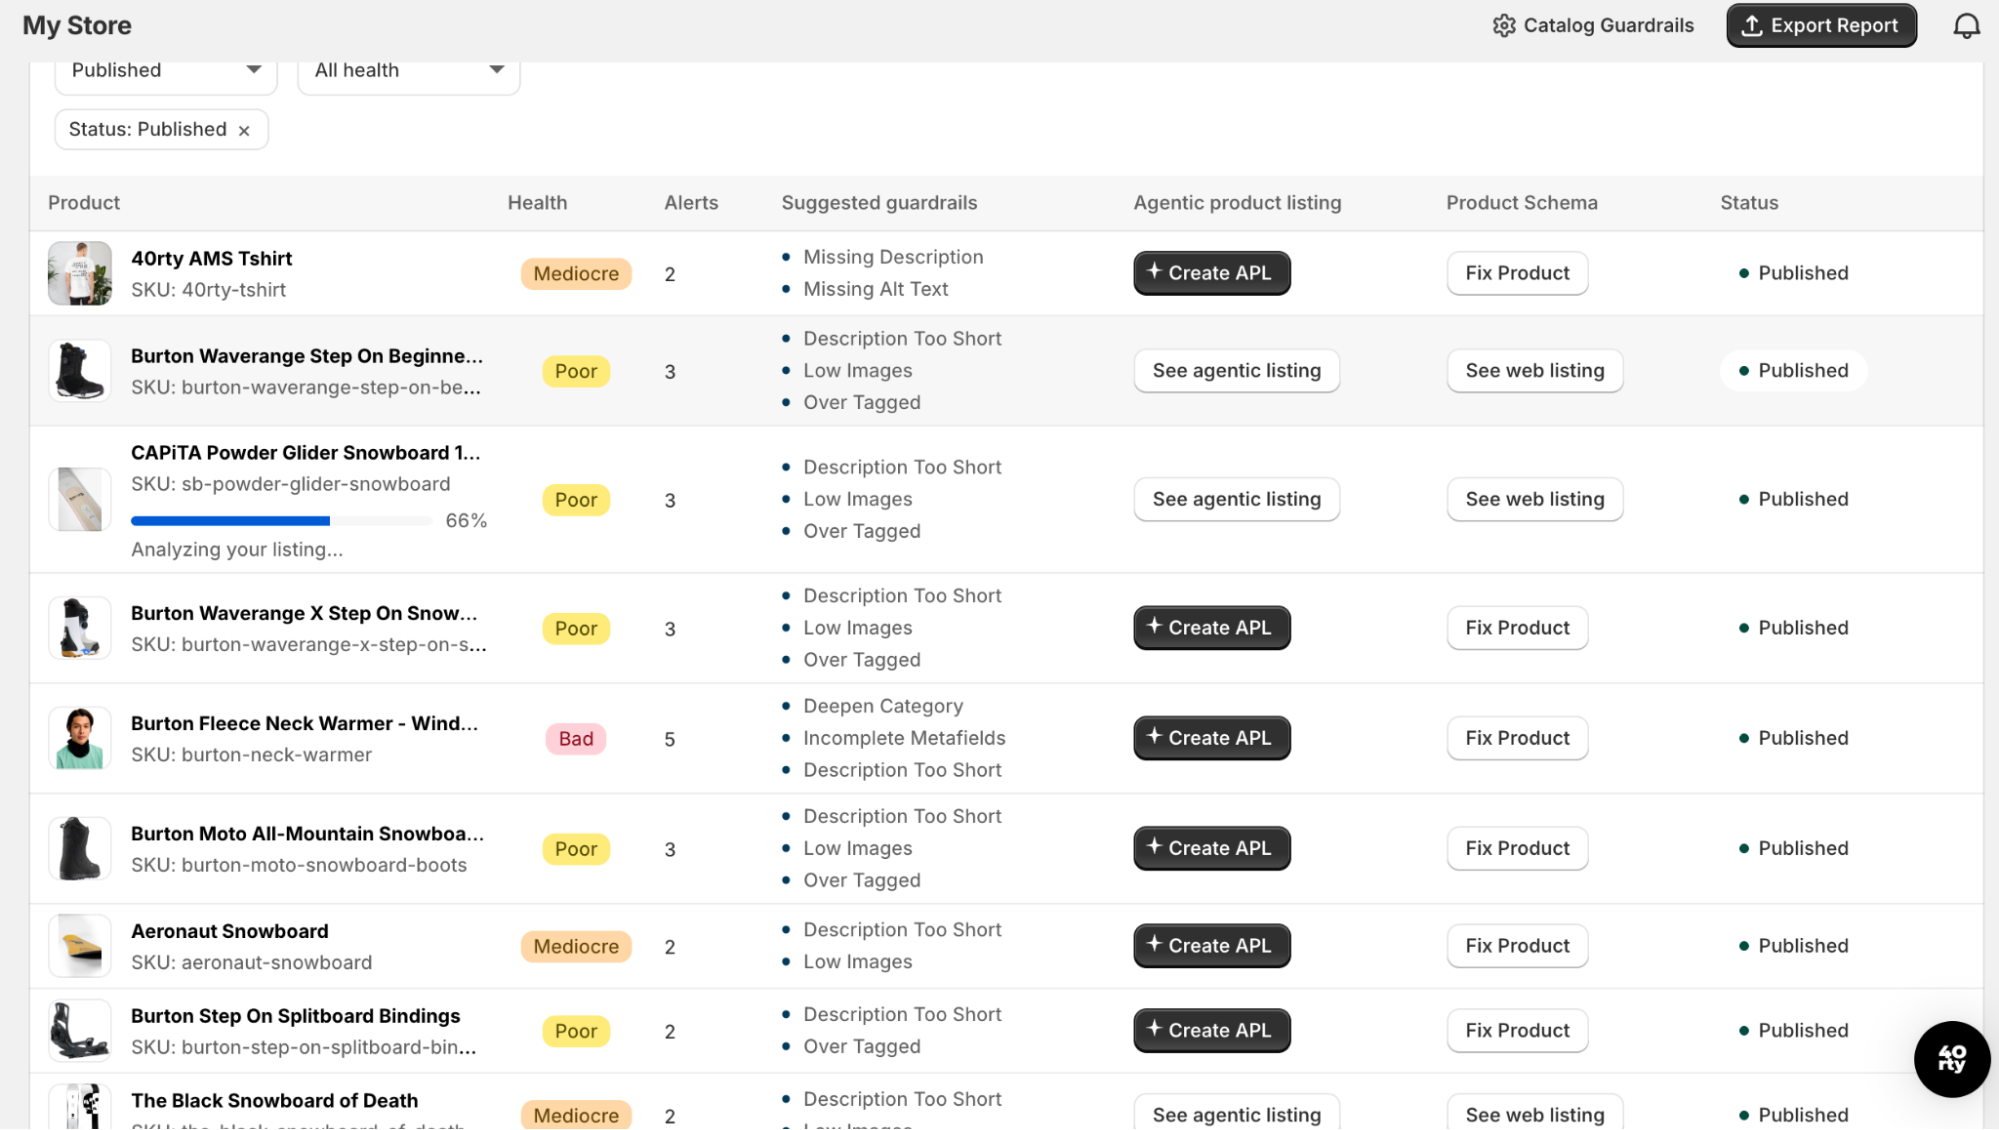Click the CAPiTA listing analysis progress bar
The width and height of the screenshot is (1999, 1130).
coord(282,521)
